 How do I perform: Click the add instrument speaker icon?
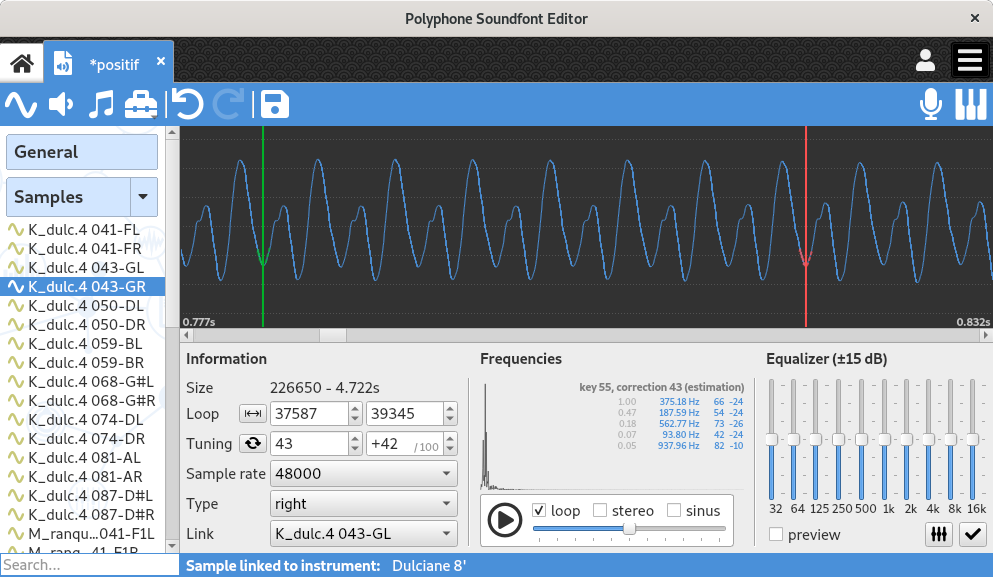(61, 104)
